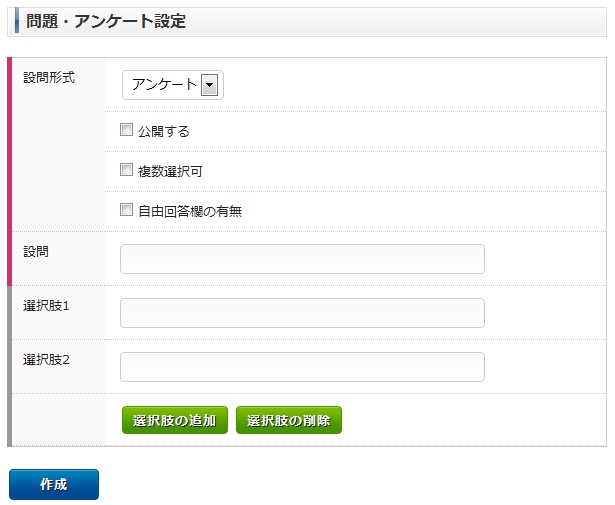Click the 設問形式 row label
The image size is (615, 505).
(x=49, y=78)
